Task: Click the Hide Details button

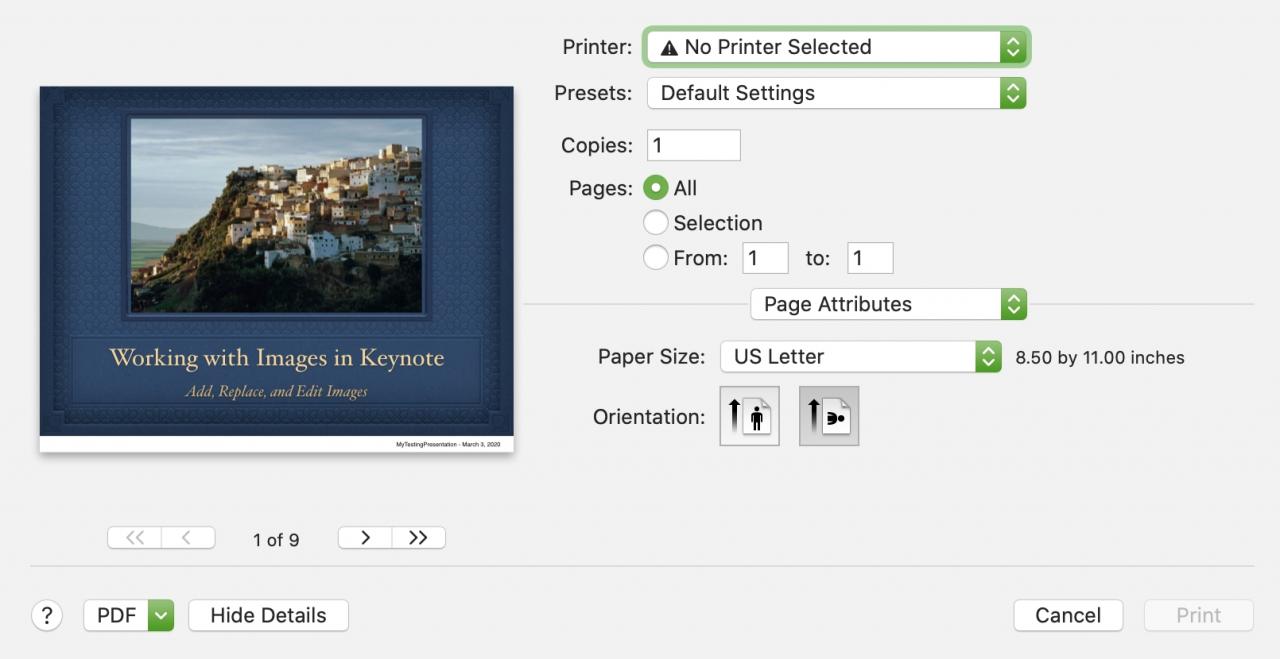Action: click(x=268, y=615)
